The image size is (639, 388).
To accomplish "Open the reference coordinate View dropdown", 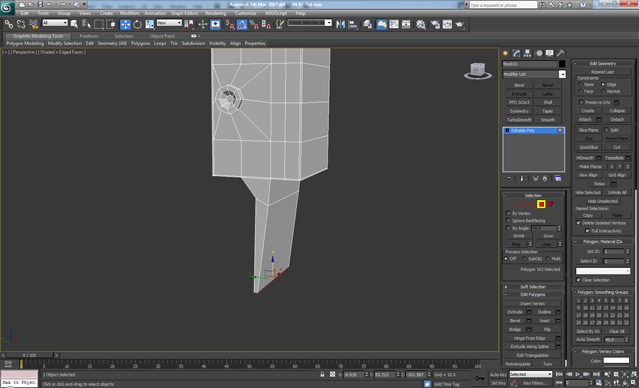I will tap(169, 23).
